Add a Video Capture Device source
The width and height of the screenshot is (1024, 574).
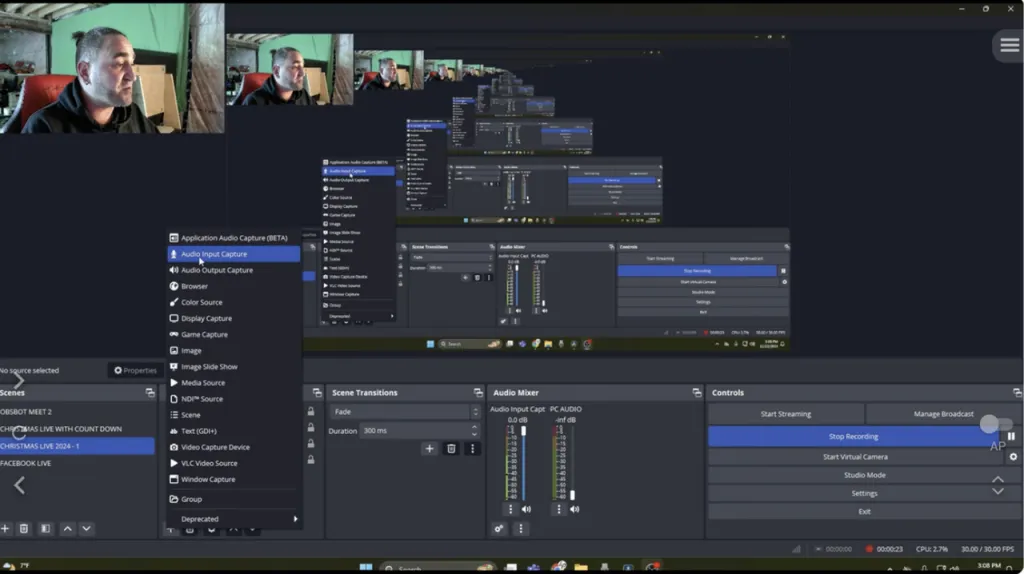click(x=233, y=447)
